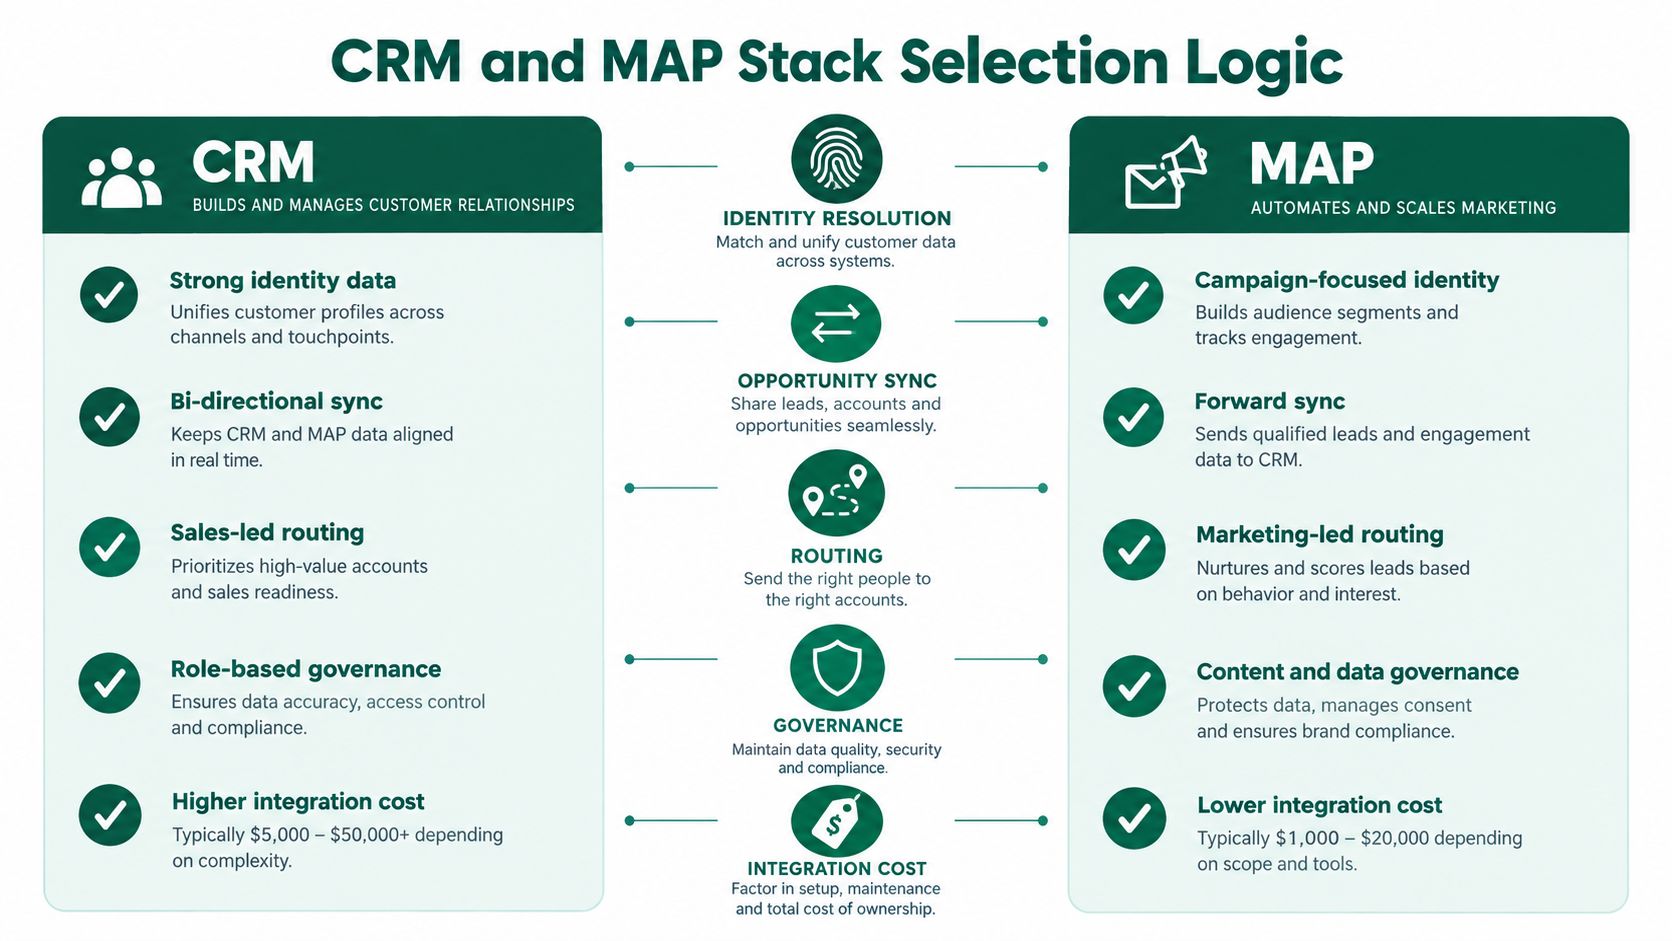Click the IDENTITY RESOLUTION label

click(837, 218)
